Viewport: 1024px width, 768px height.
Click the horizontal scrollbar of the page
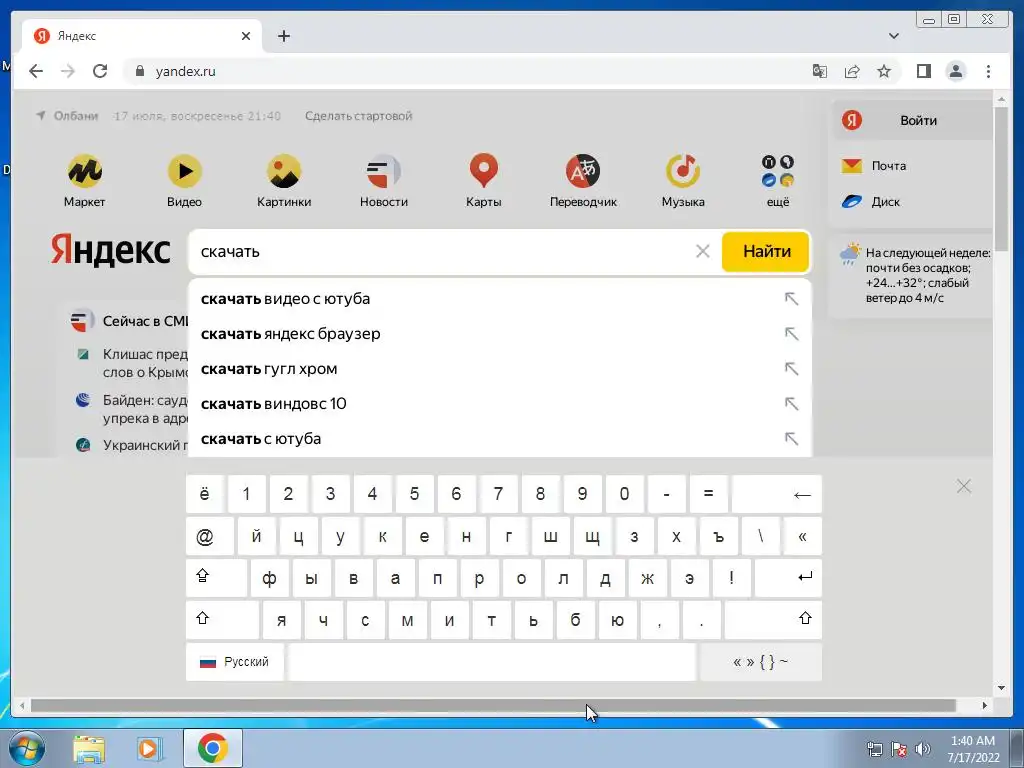coord(493,705)
